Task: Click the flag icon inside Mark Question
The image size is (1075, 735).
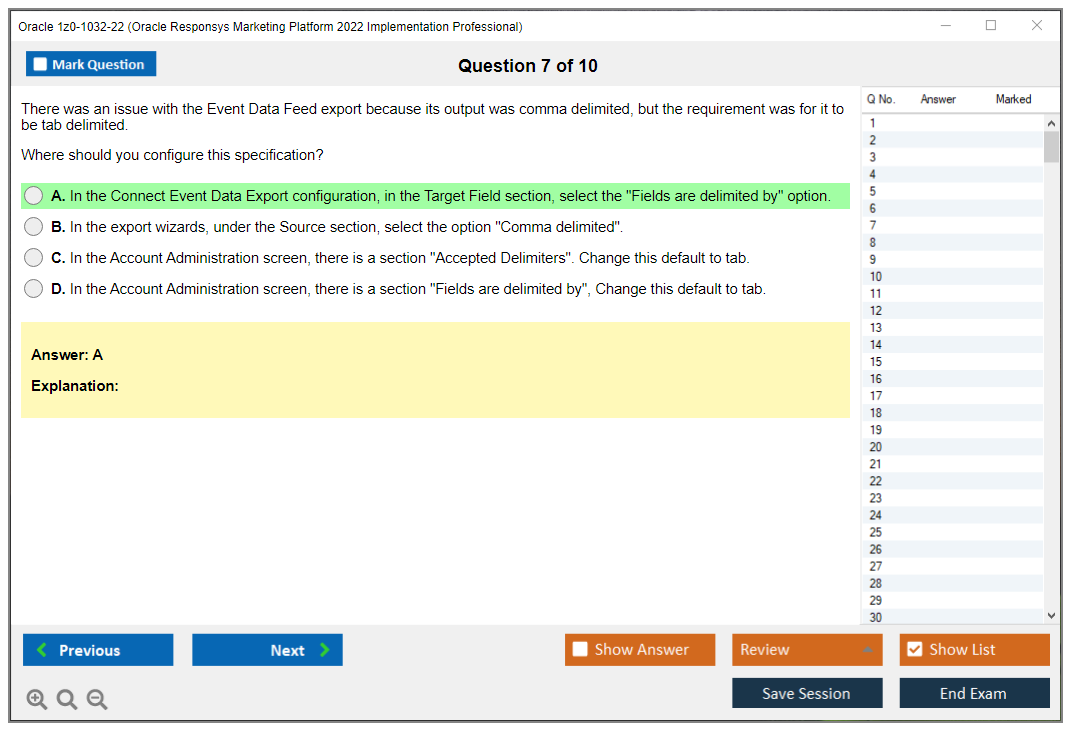Action: [39, 63]
